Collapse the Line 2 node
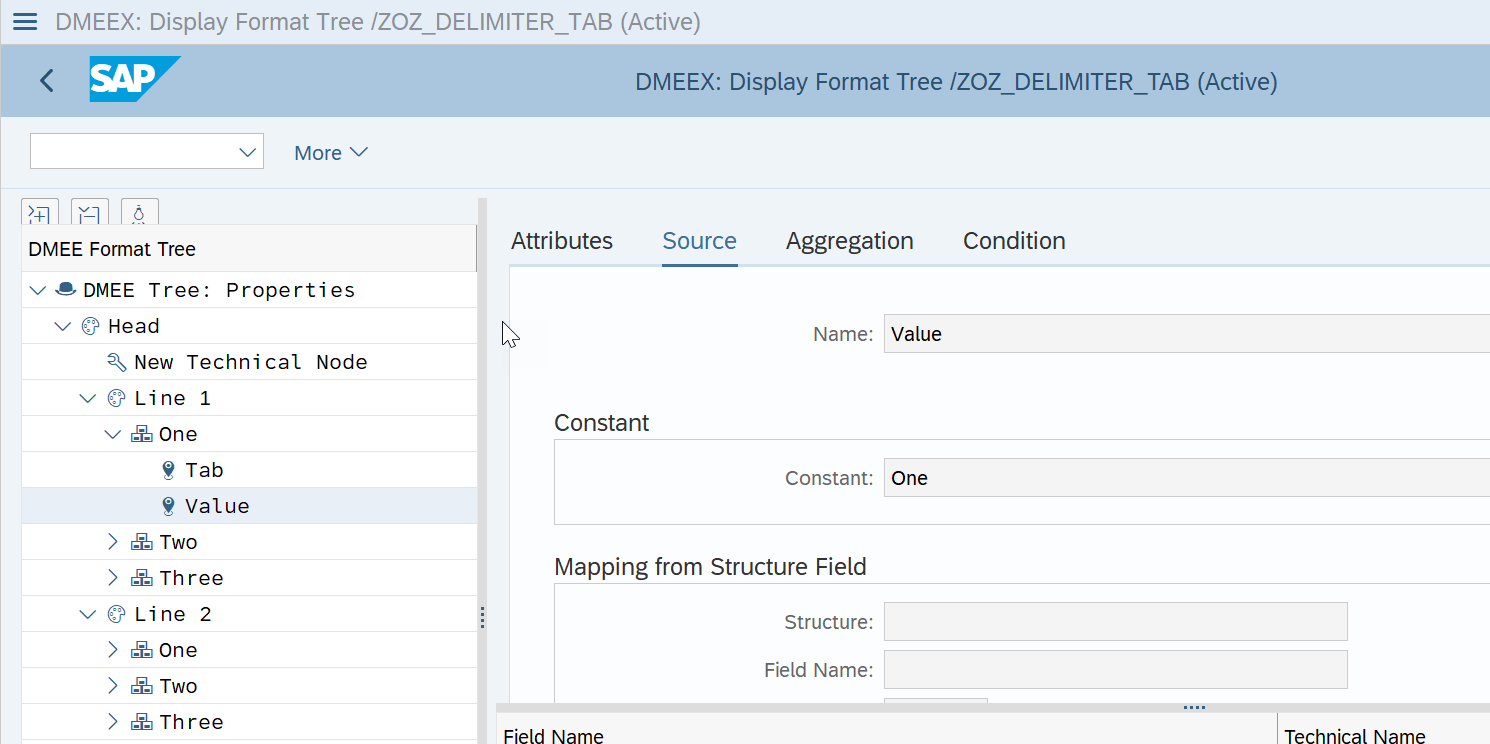 (x=88, y=614)
